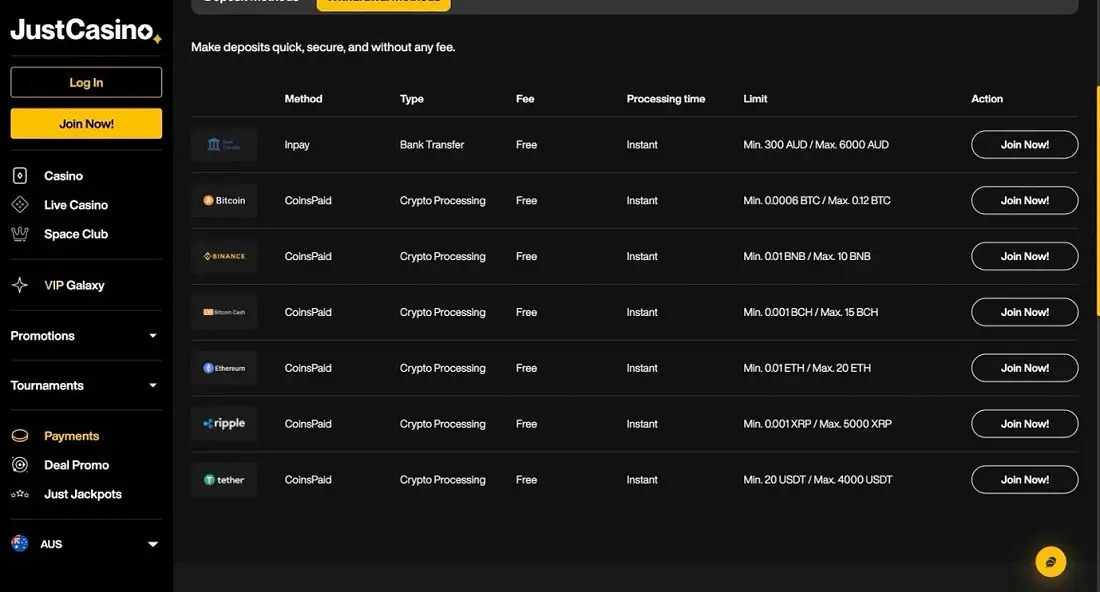Click the Limit column header
The image size is (1100, 592).
(755, 99)
